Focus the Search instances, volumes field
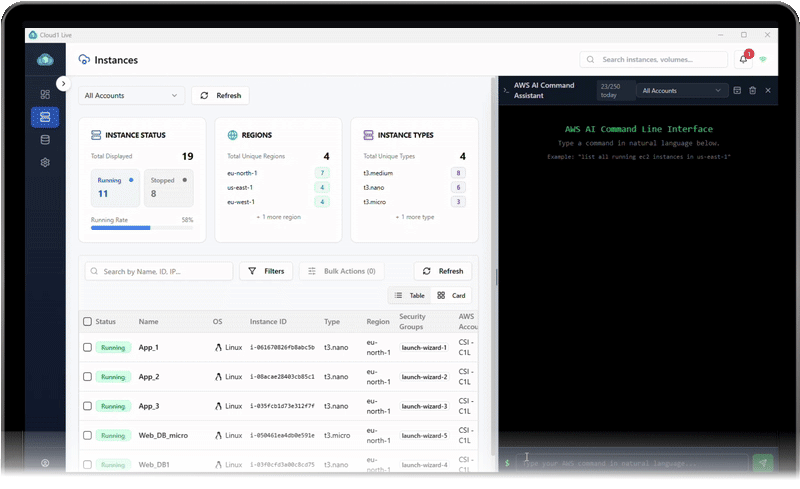The image size is (800, 489). pos(654,60)
